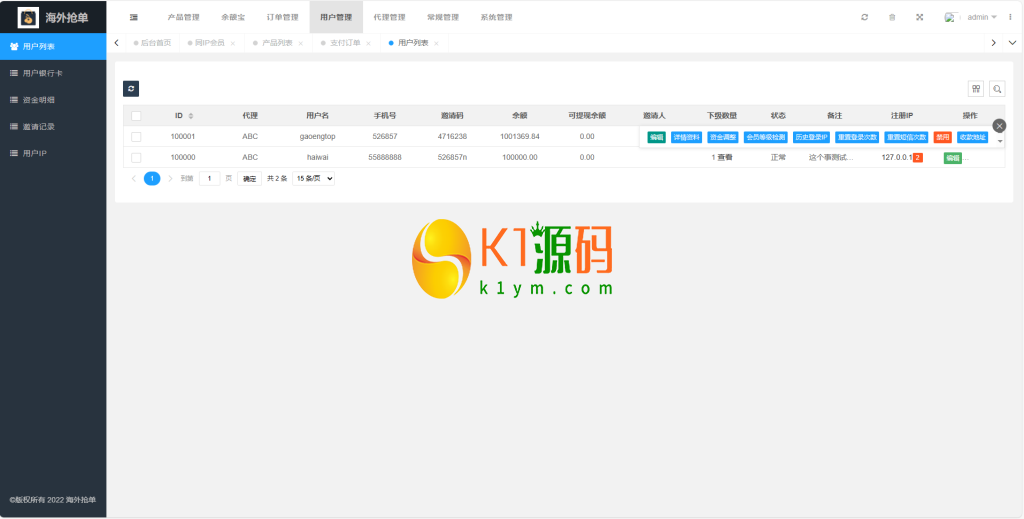Screen dimensions: 1024x519
Task: Switch to the 支付订单 tab
Action: (345, 43)
